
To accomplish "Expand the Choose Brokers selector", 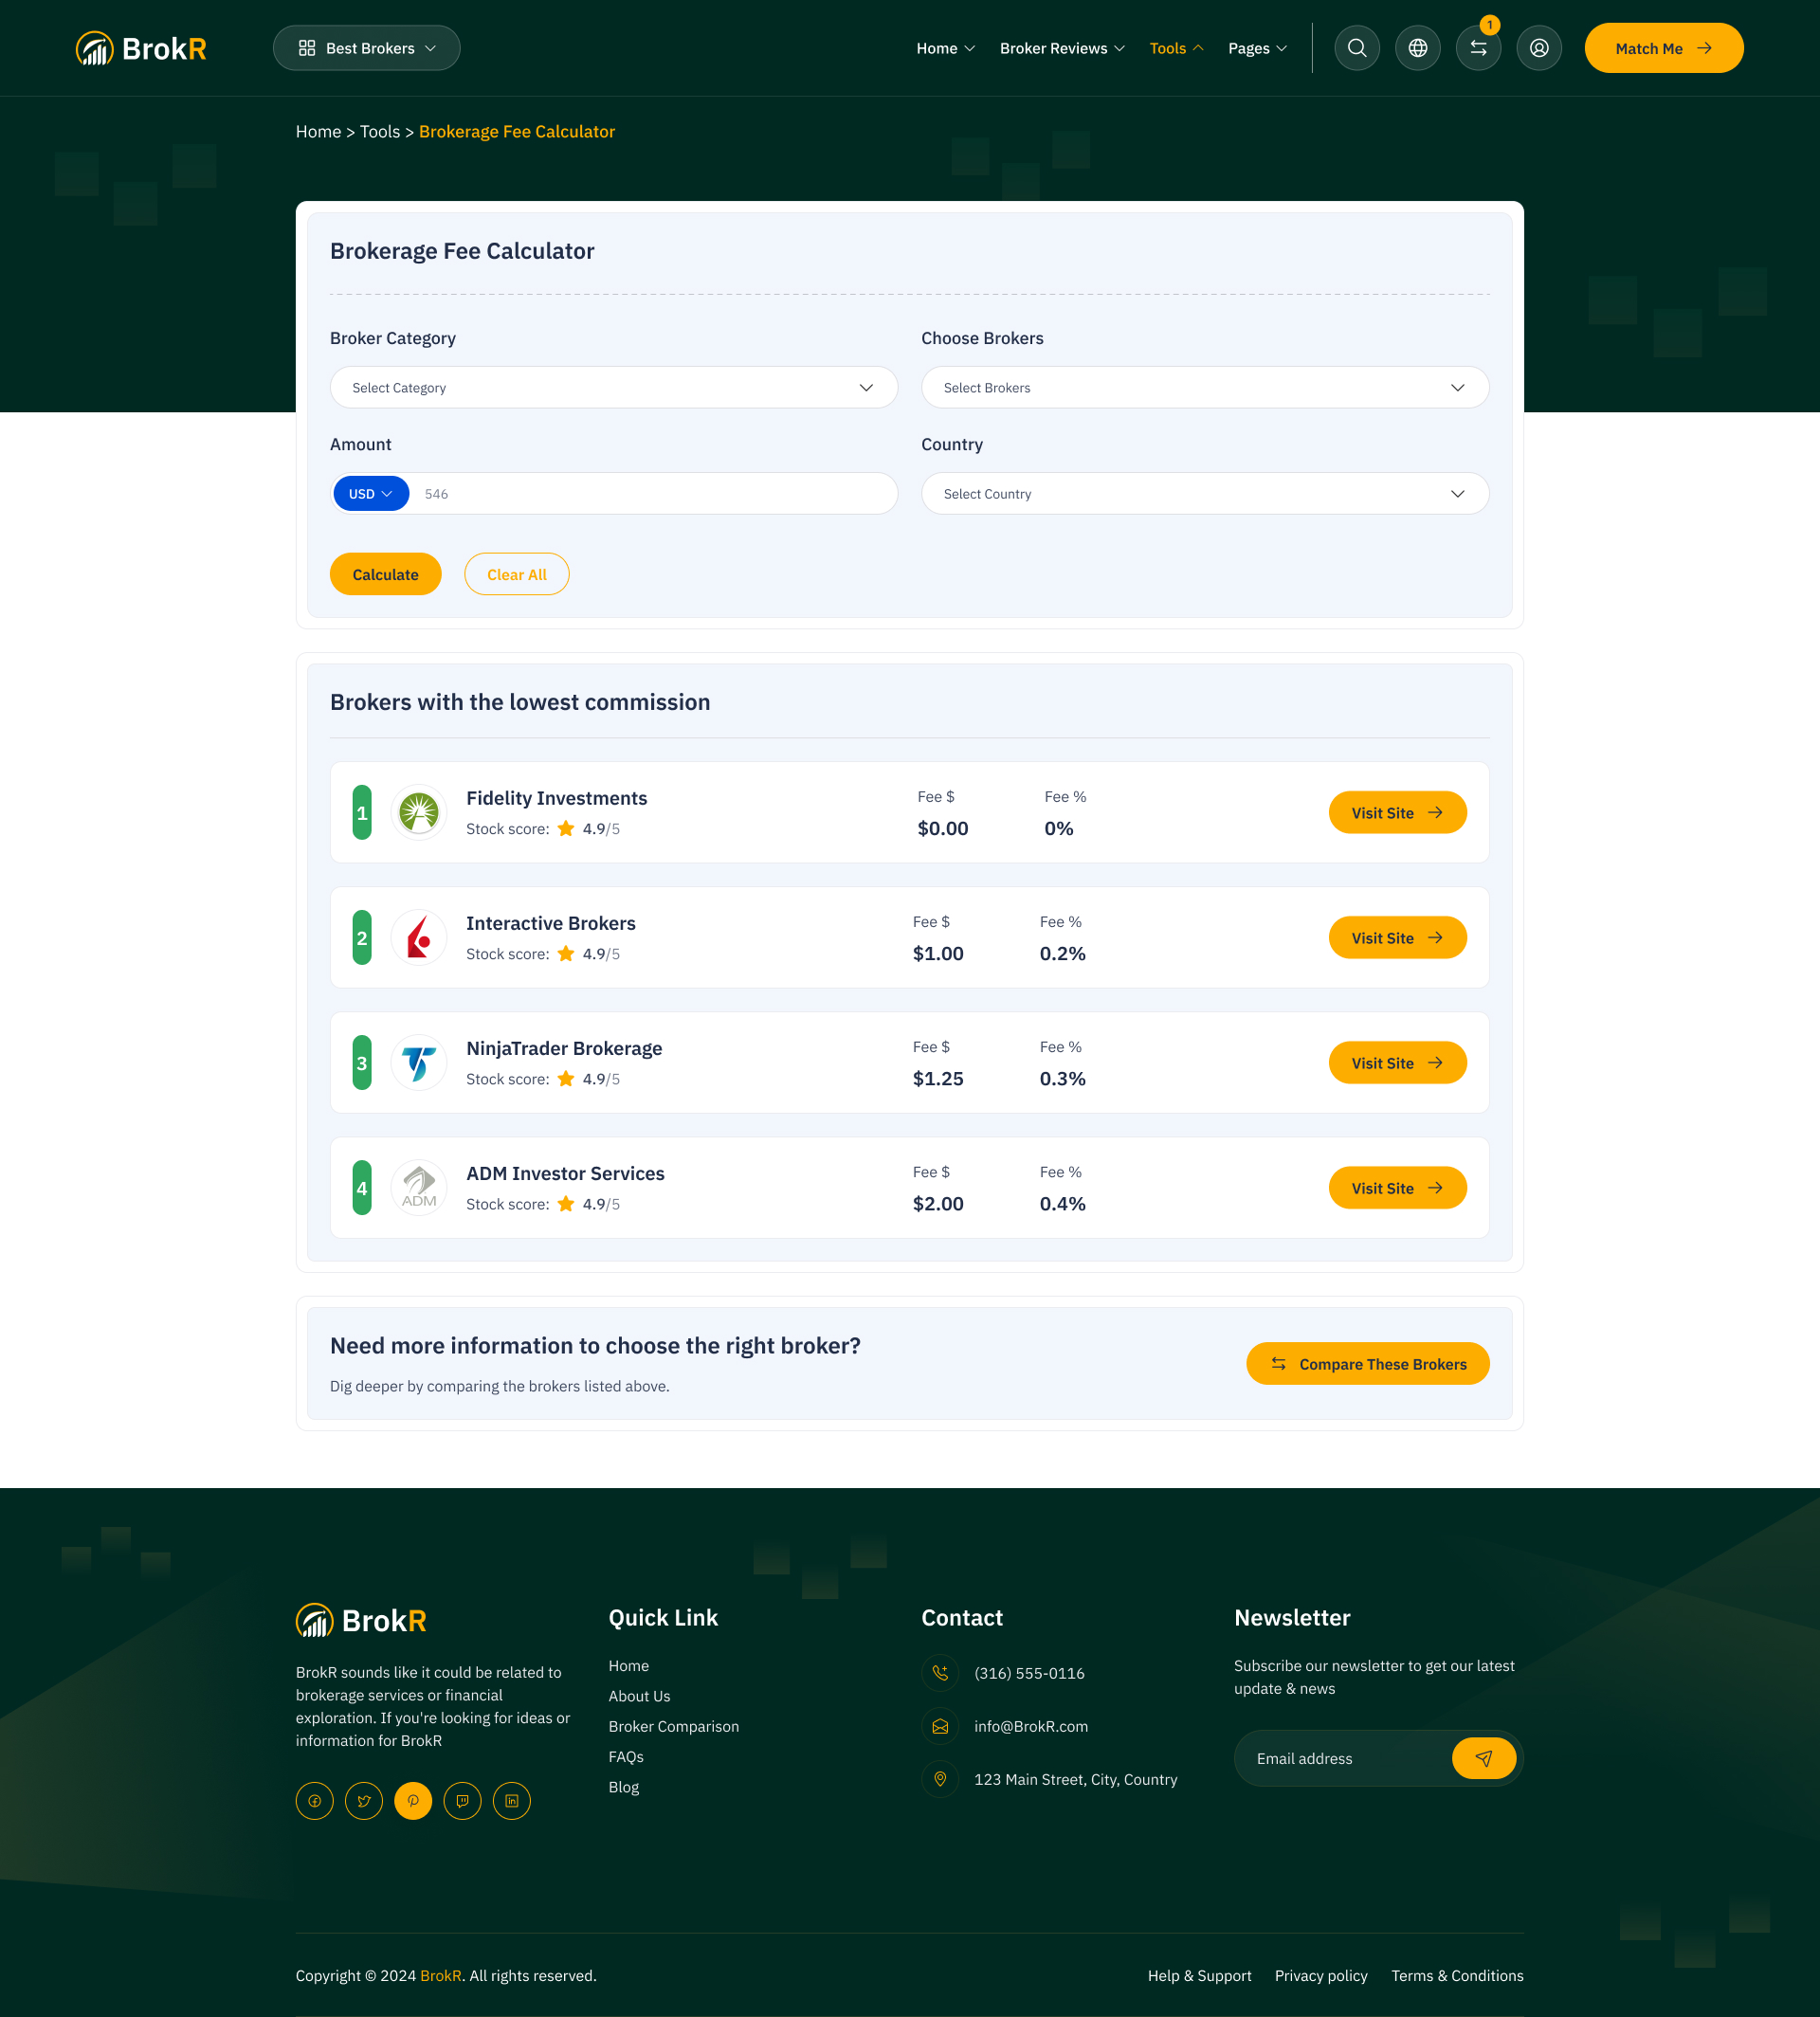I will (x=1204, y=387).
